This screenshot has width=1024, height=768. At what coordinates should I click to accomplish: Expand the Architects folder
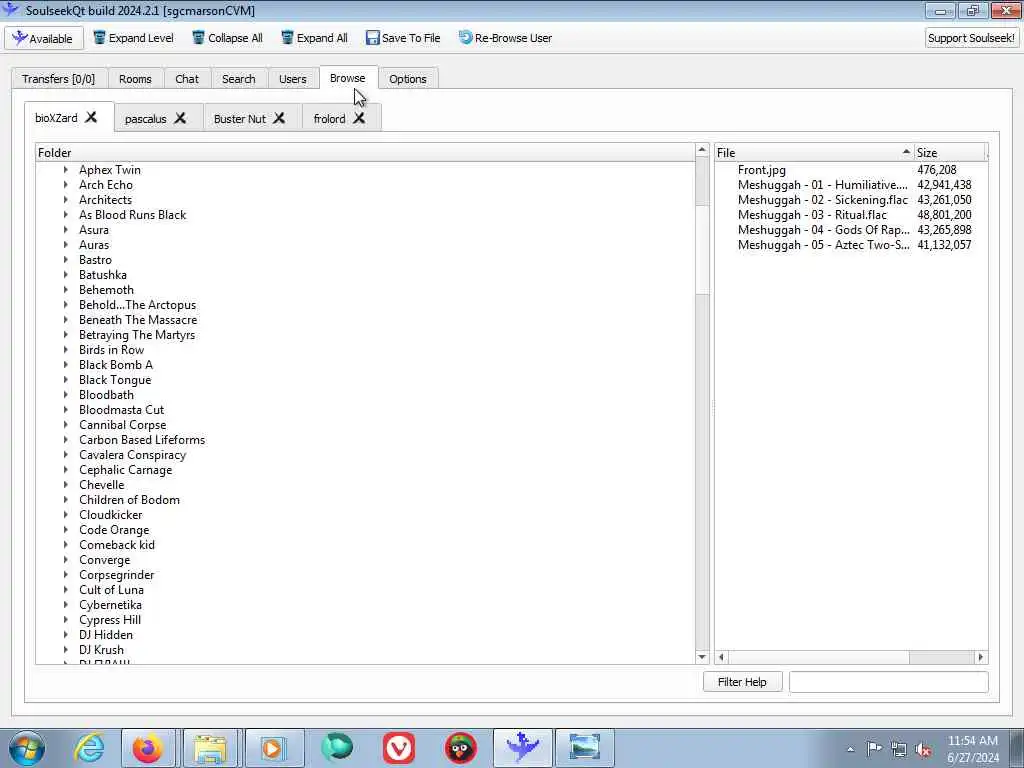click(65, 200)
